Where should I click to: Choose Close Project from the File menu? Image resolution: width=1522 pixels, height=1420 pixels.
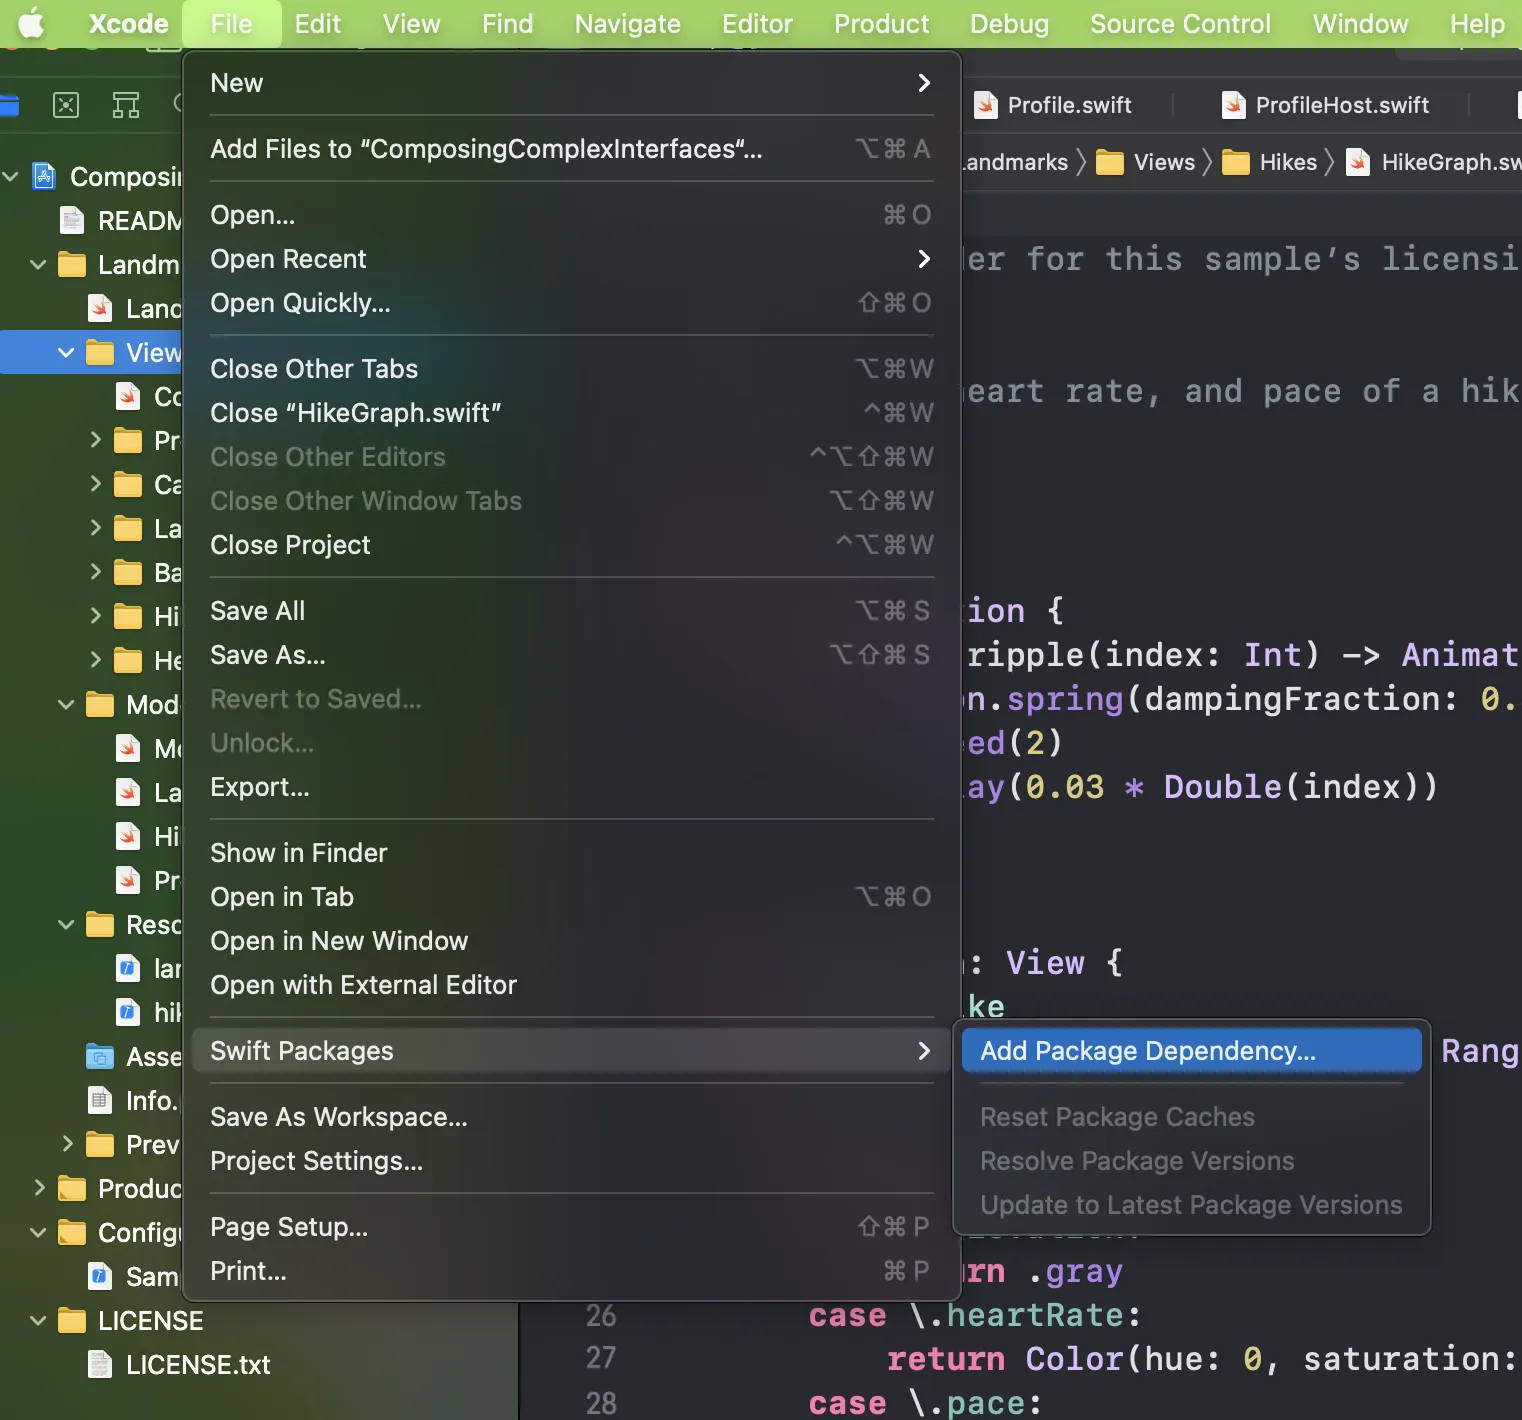[x=290, y=545]
